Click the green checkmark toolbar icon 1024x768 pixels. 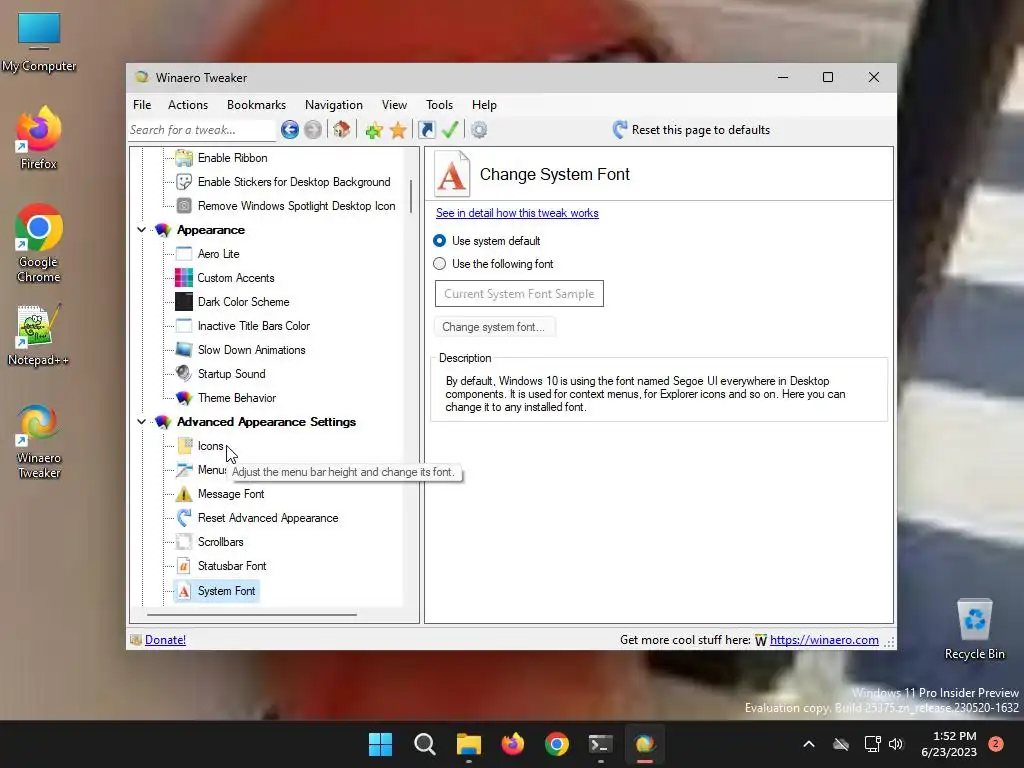(x=450, y=129)
